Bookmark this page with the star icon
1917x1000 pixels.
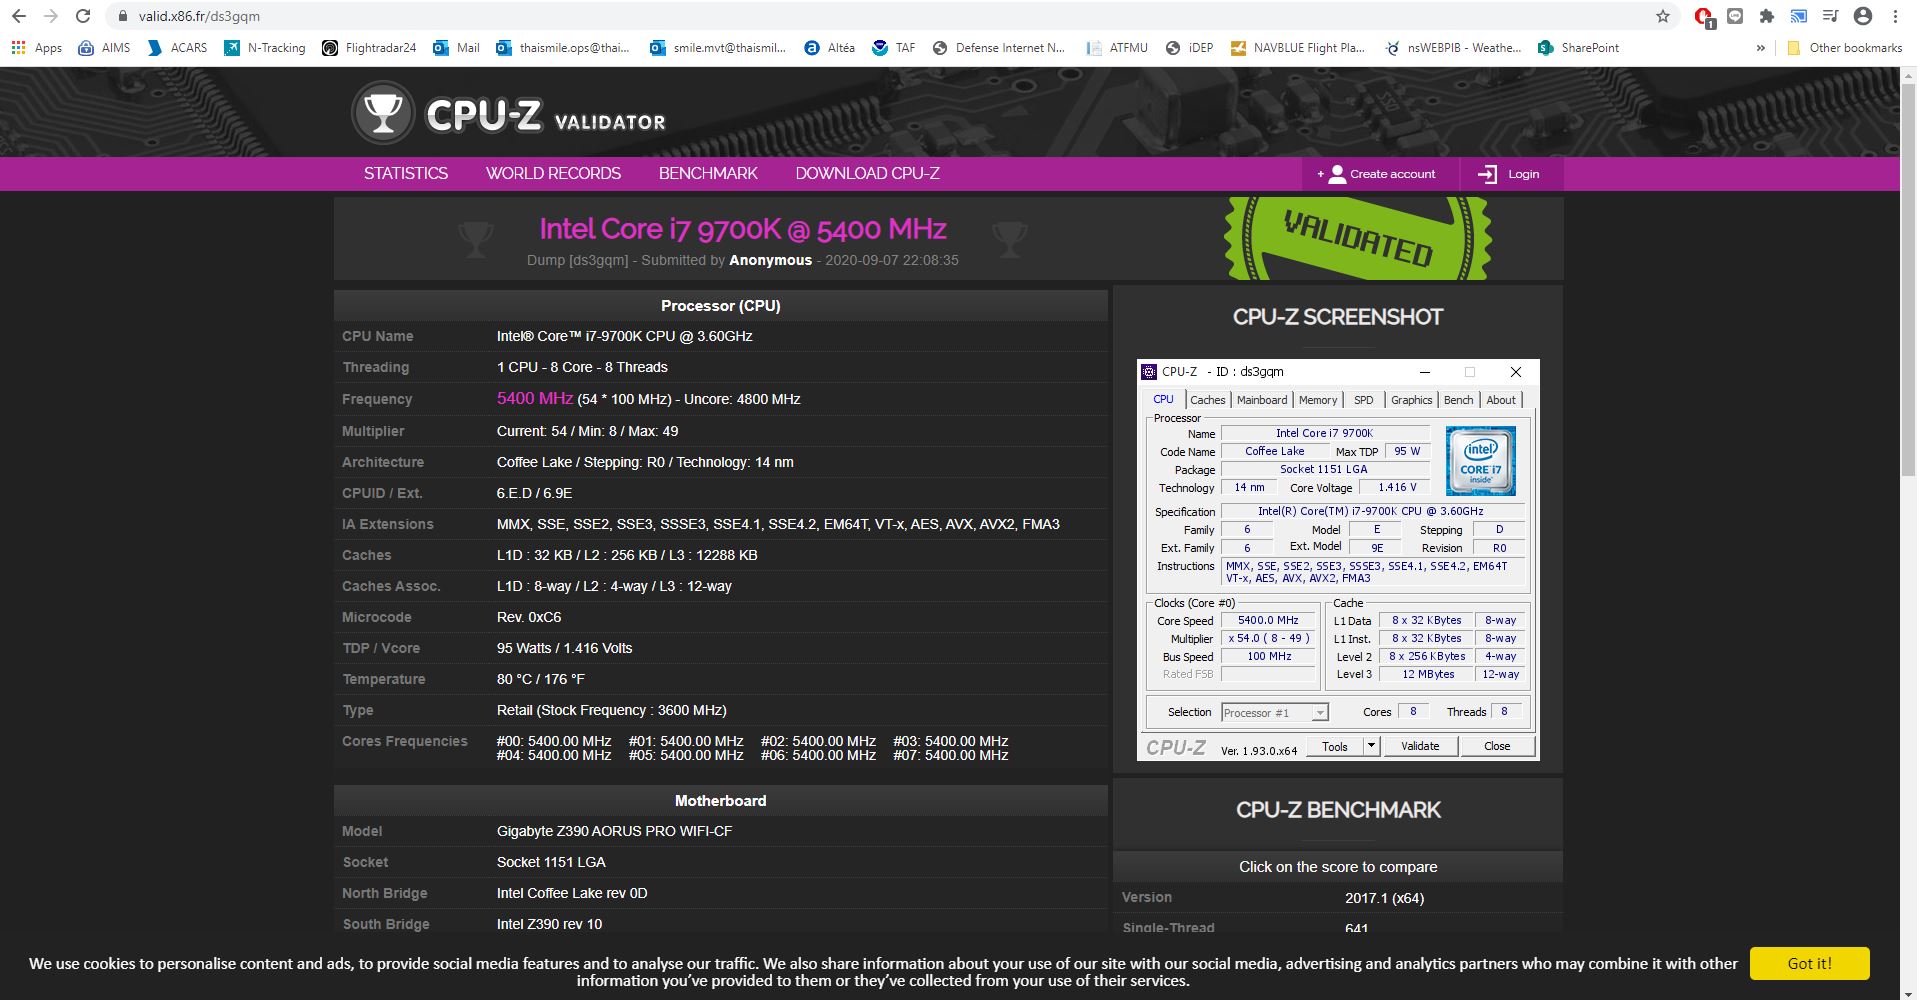[x=1663, y=16]
